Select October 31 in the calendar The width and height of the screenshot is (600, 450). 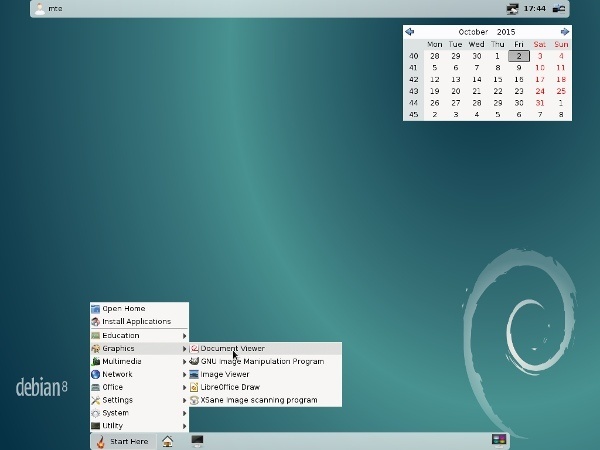point(540,103)
